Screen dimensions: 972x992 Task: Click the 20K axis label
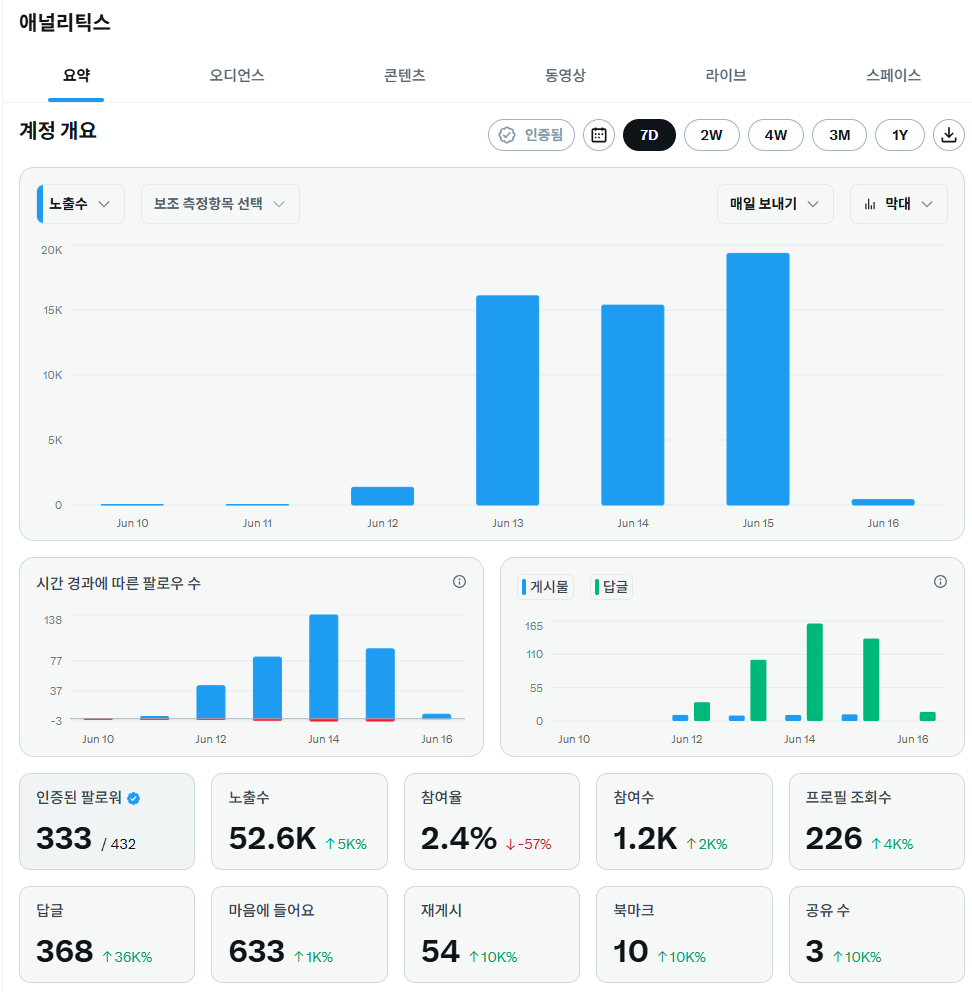coord(52,250)
